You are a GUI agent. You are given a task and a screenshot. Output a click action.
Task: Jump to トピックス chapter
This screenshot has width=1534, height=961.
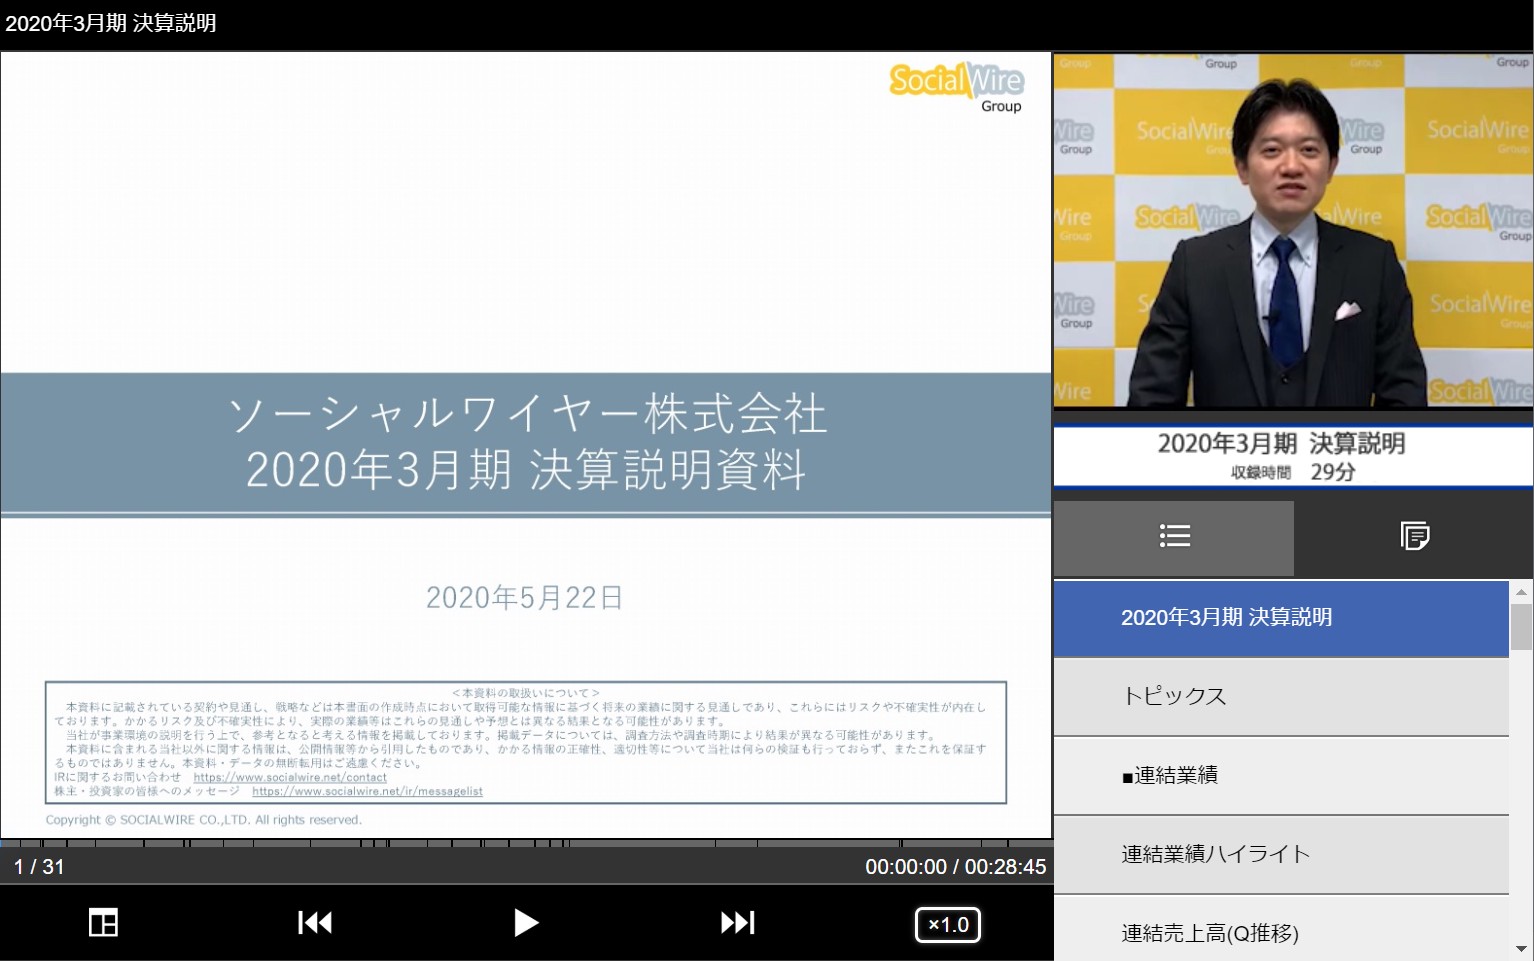click(x=1281, y=697)
